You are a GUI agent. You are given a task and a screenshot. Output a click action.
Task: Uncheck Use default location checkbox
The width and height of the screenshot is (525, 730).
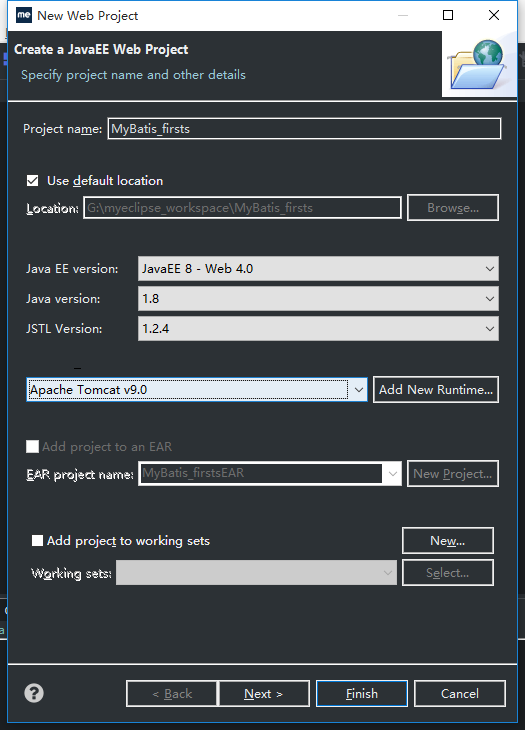click(x=33, y=181)
